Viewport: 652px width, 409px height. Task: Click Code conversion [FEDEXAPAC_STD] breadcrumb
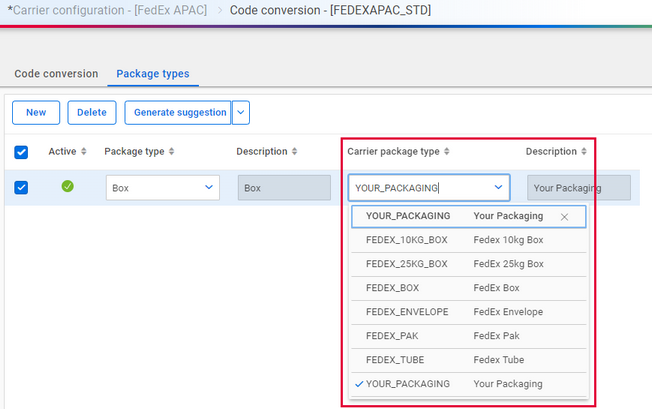tap(330, 10)
